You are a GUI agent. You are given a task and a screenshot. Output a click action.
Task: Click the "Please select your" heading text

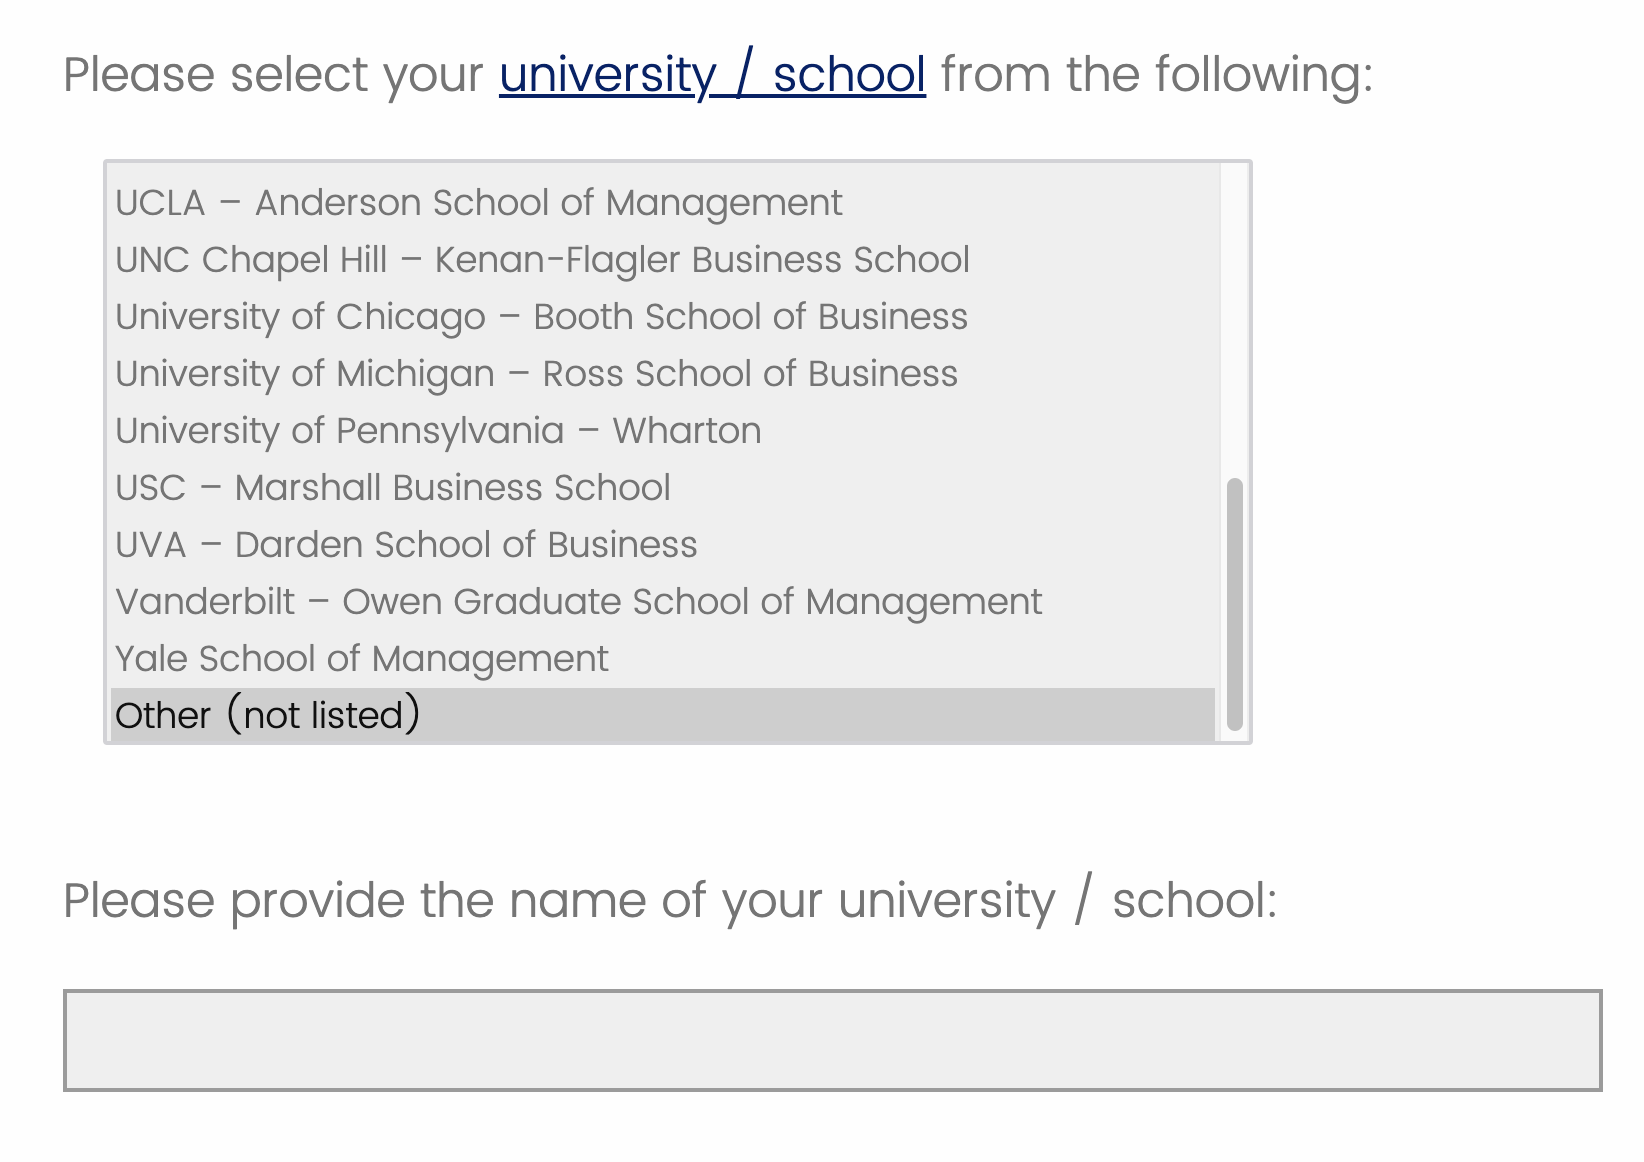273,75
